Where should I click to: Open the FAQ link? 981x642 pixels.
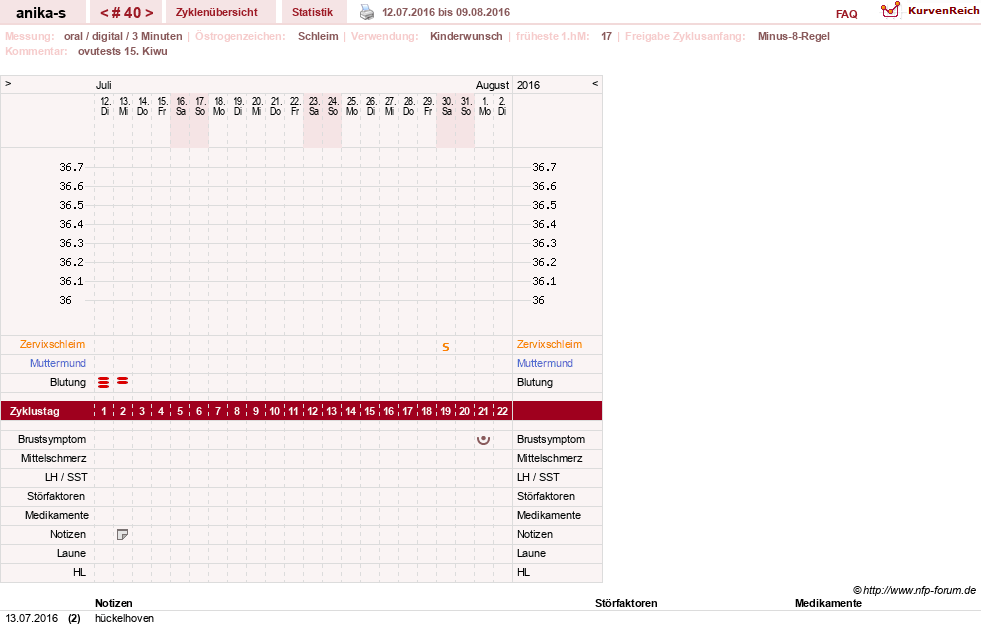point(846,14)
